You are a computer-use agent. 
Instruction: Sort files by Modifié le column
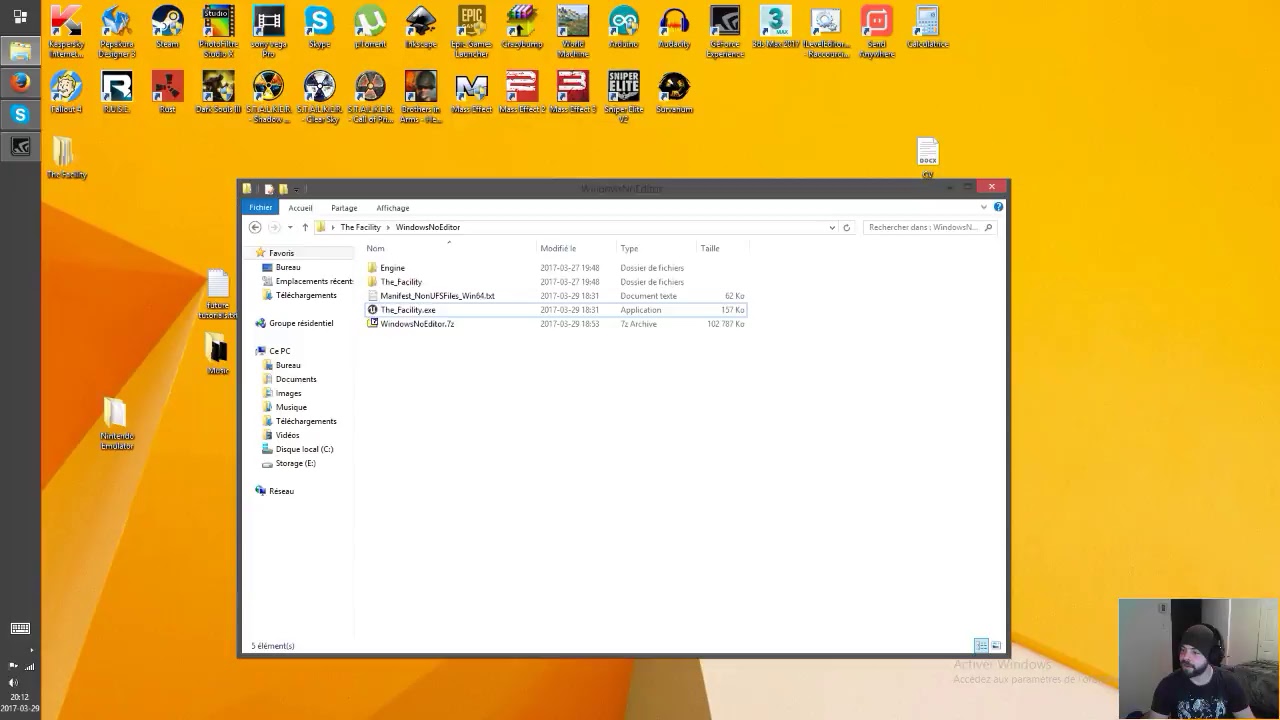click(x=558, y=248)
